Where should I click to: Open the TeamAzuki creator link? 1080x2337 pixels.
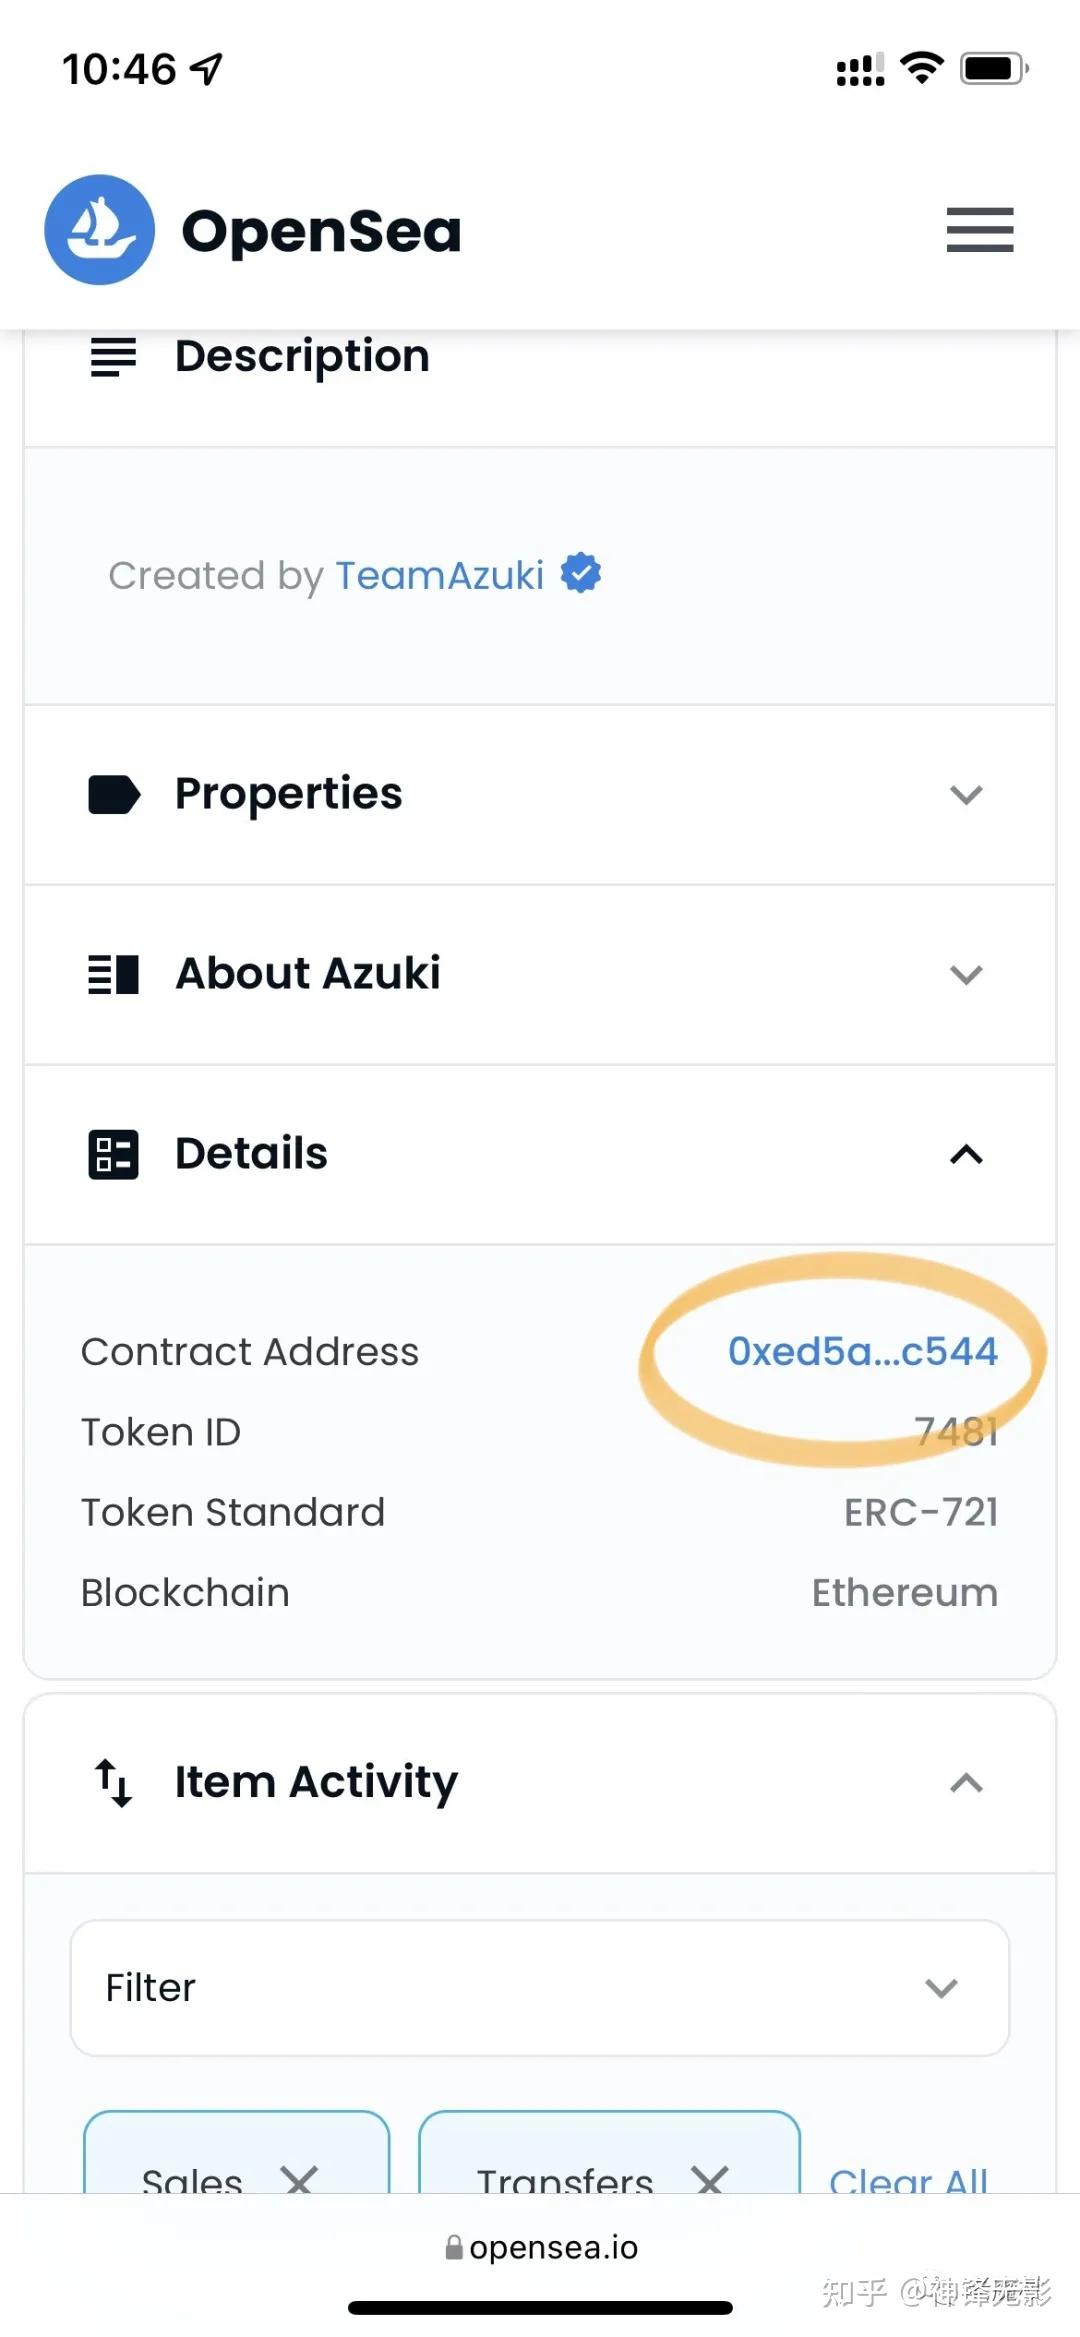439,576
